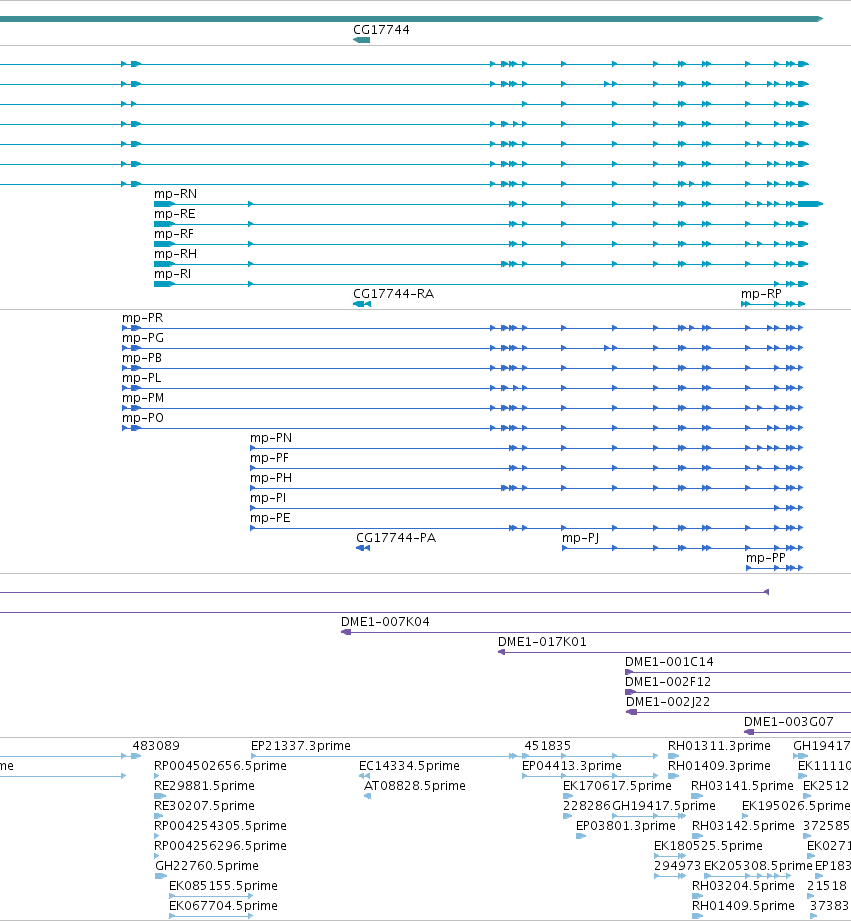Open the 451835 feature label
Screen dimensions: 851x921
(x=547, y=745)
